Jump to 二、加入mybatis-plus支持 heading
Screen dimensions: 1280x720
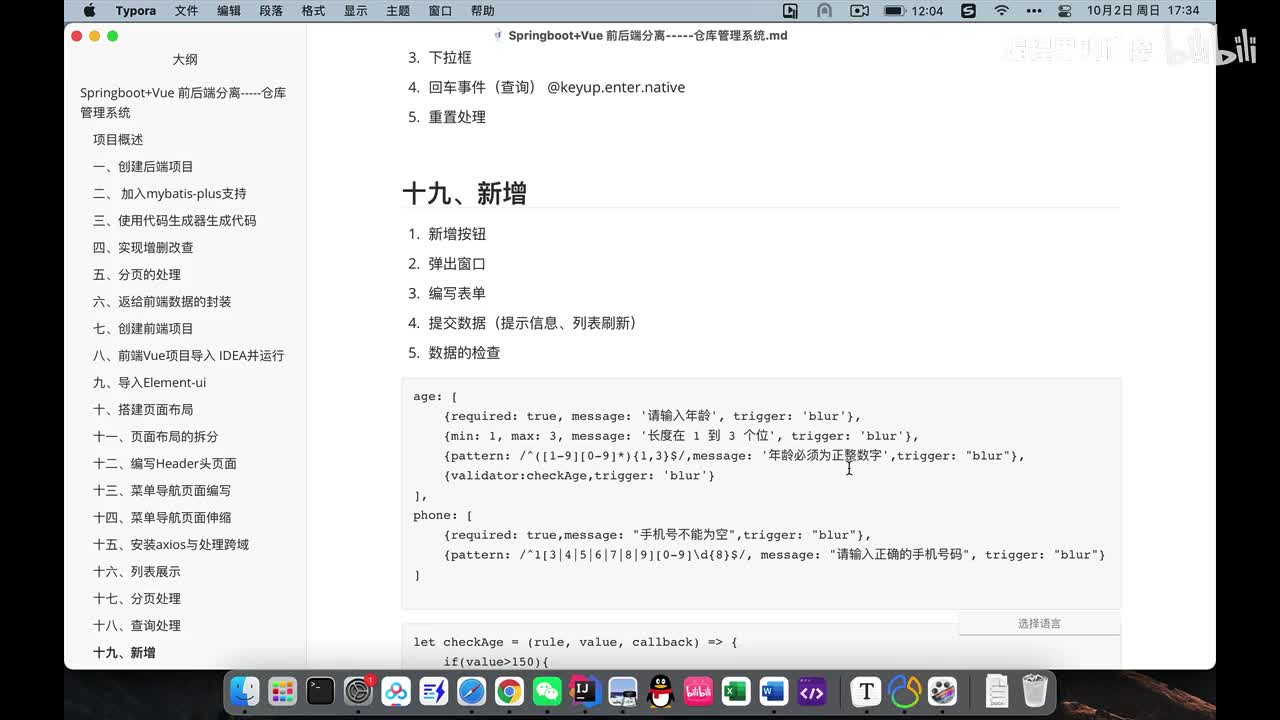pyautogui.click(x=169, y=193)
